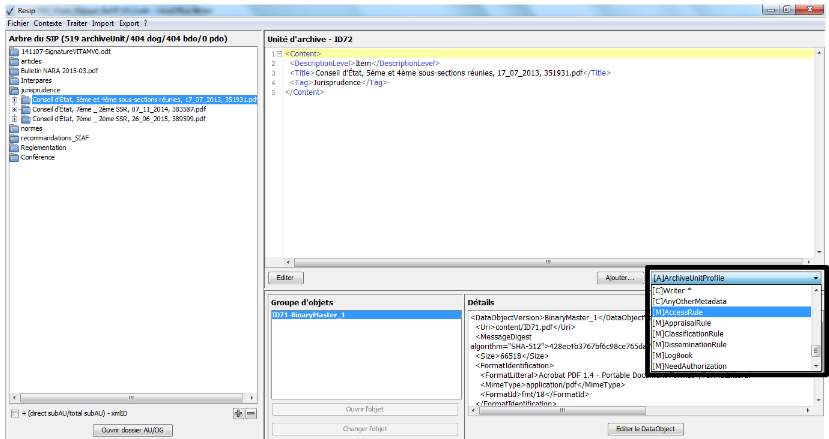Click the Ouvrir dossier AU/OG button

132,429
